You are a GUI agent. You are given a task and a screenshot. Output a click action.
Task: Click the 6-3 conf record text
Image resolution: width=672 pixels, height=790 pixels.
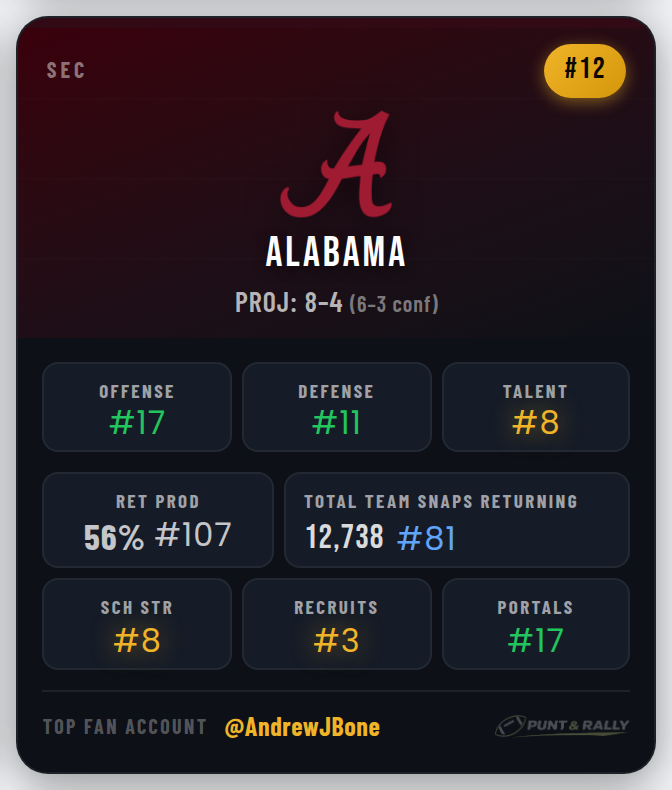394,303
